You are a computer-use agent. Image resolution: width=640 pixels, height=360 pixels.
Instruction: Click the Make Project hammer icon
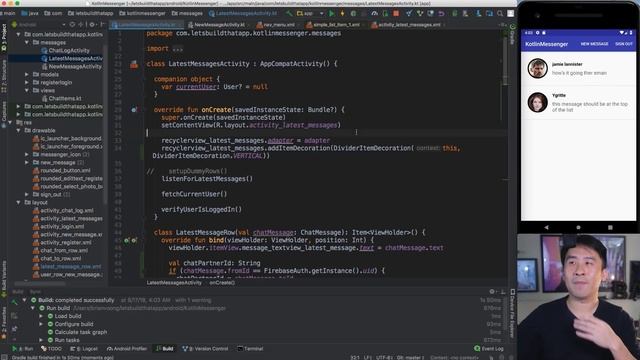click(289, 13)
